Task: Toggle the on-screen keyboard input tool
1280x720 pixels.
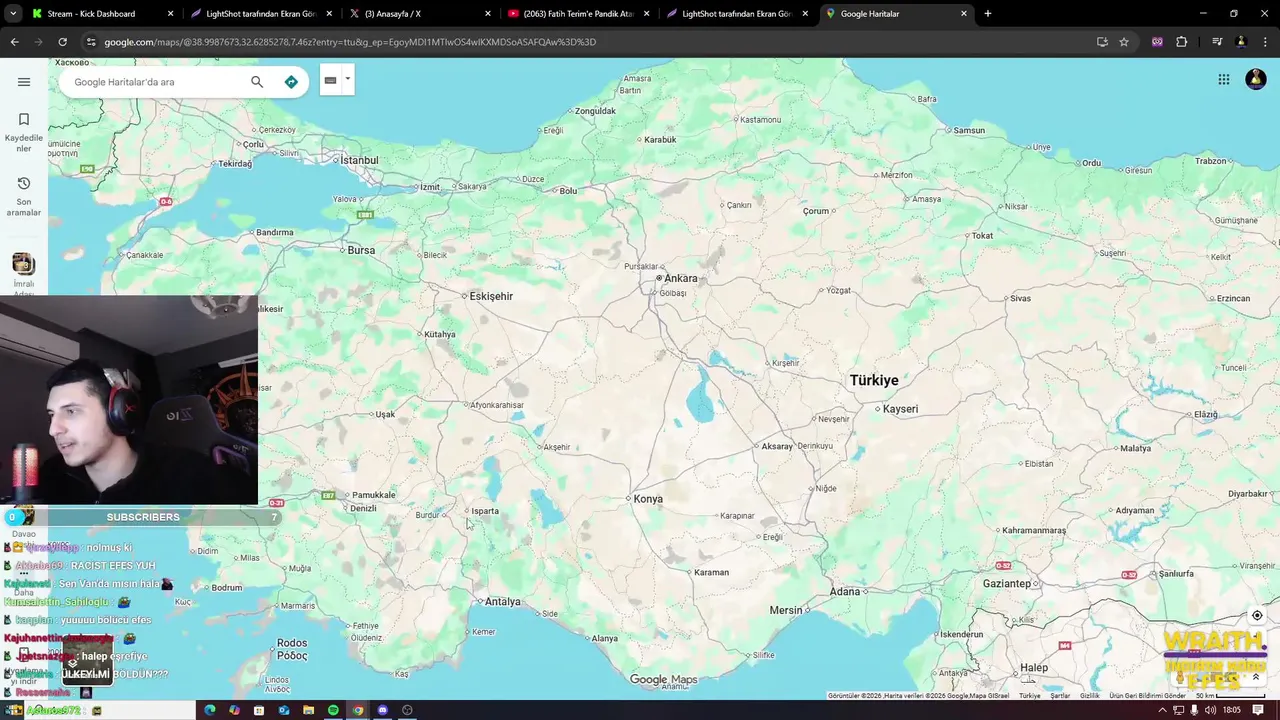Action: coord(330,80)
